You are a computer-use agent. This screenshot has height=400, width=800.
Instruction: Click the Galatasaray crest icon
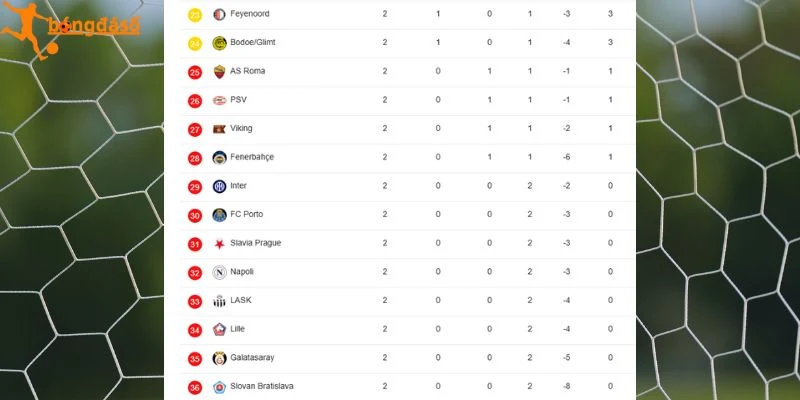coord(219,358)
